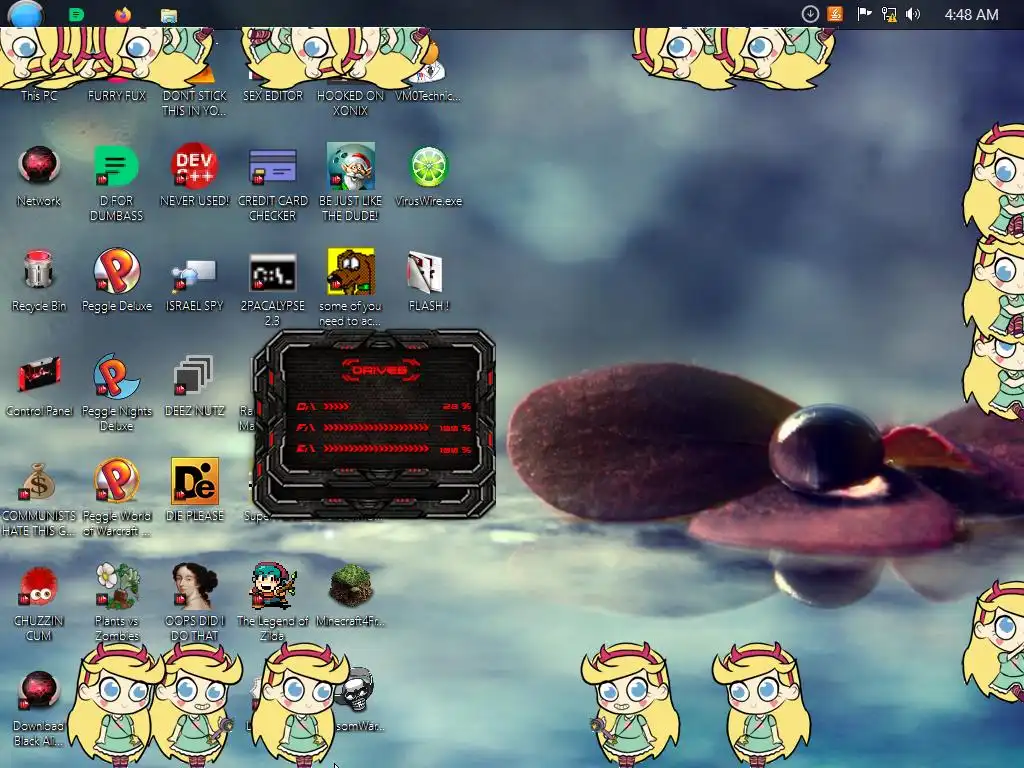Open the DEEZ NUTZ shortcut
Viewport: 1024px width, 768px height.
point(193,376)
